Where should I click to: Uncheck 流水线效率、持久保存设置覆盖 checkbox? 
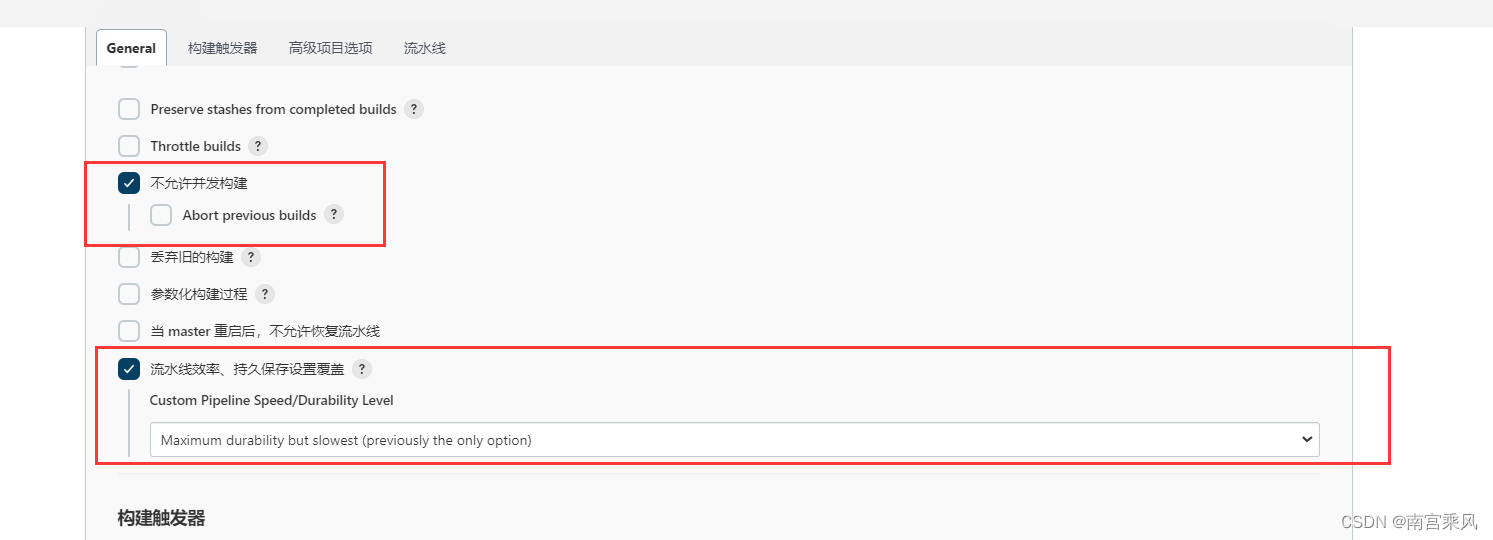tap(129, 369)
